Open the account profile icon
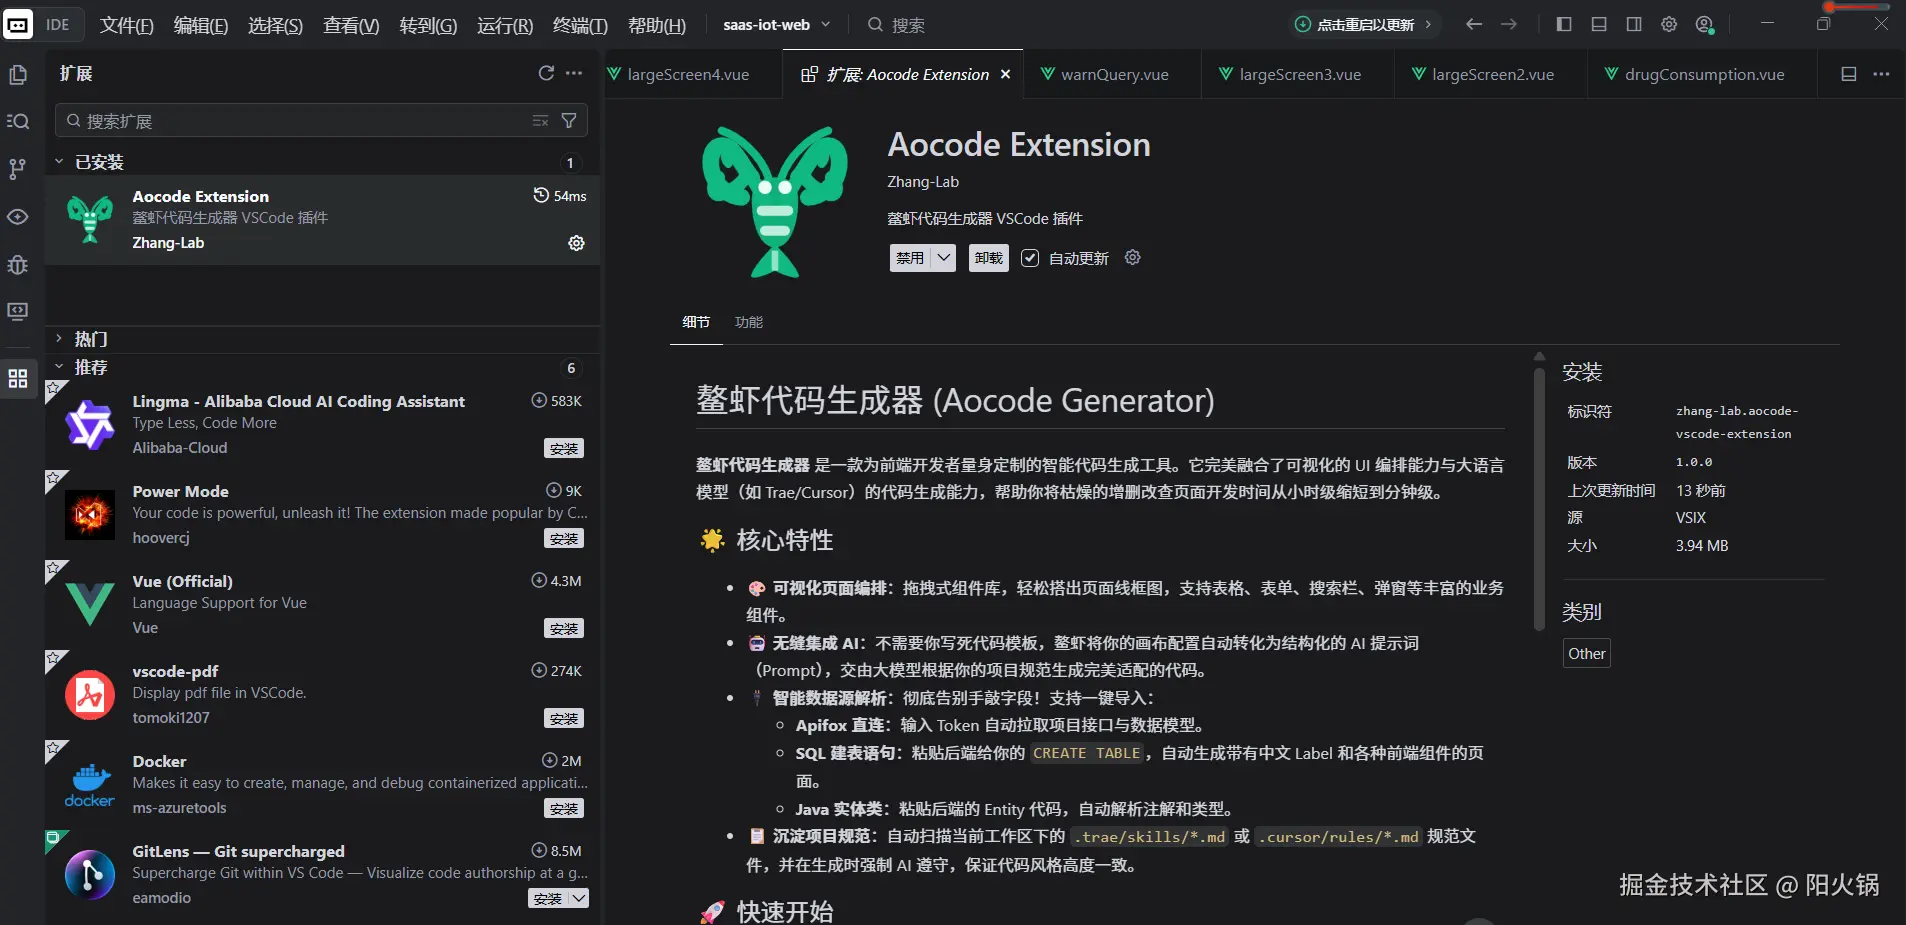 click(x=1705, y=25)
